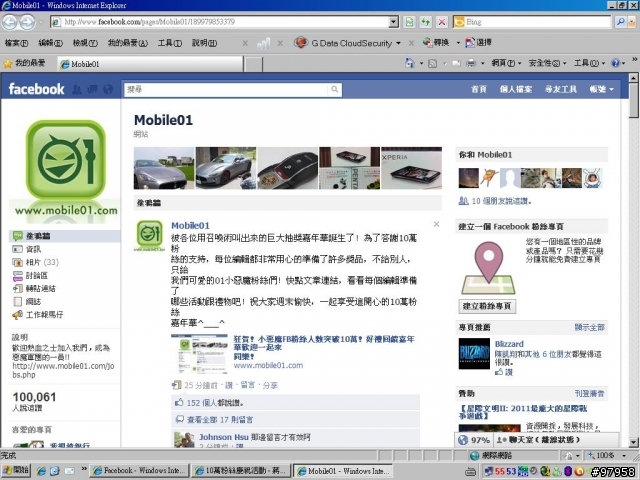640x480 pixels.
Task: Switch to 10萬粉絲慶祝活動 taskbar window
Action: [x=242, y=471]
